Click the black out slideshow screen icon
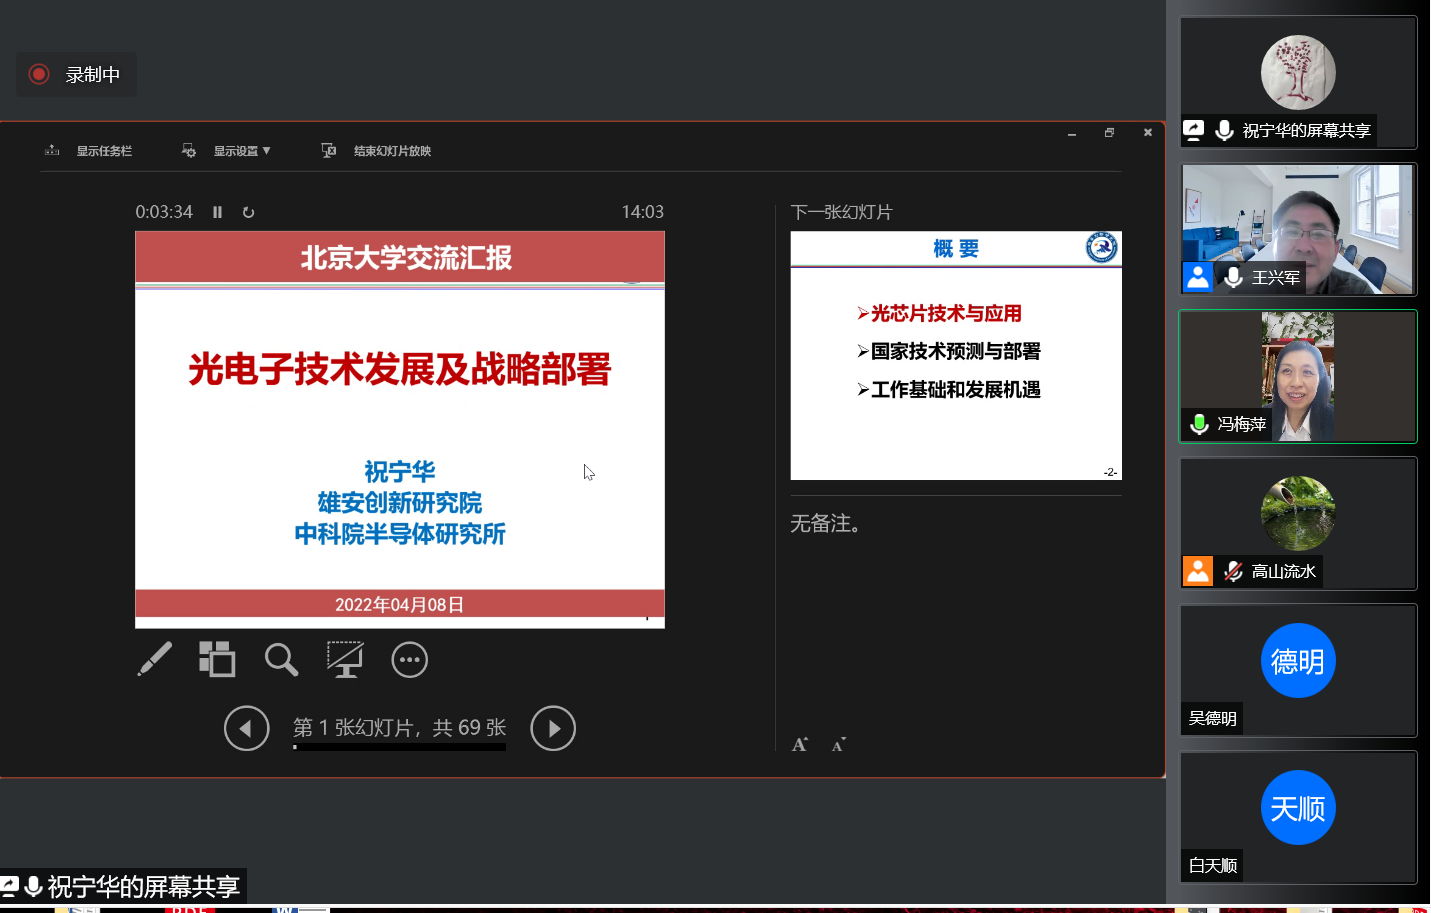The width and height of the screenshot is (1431, 913). click(345, 660)
